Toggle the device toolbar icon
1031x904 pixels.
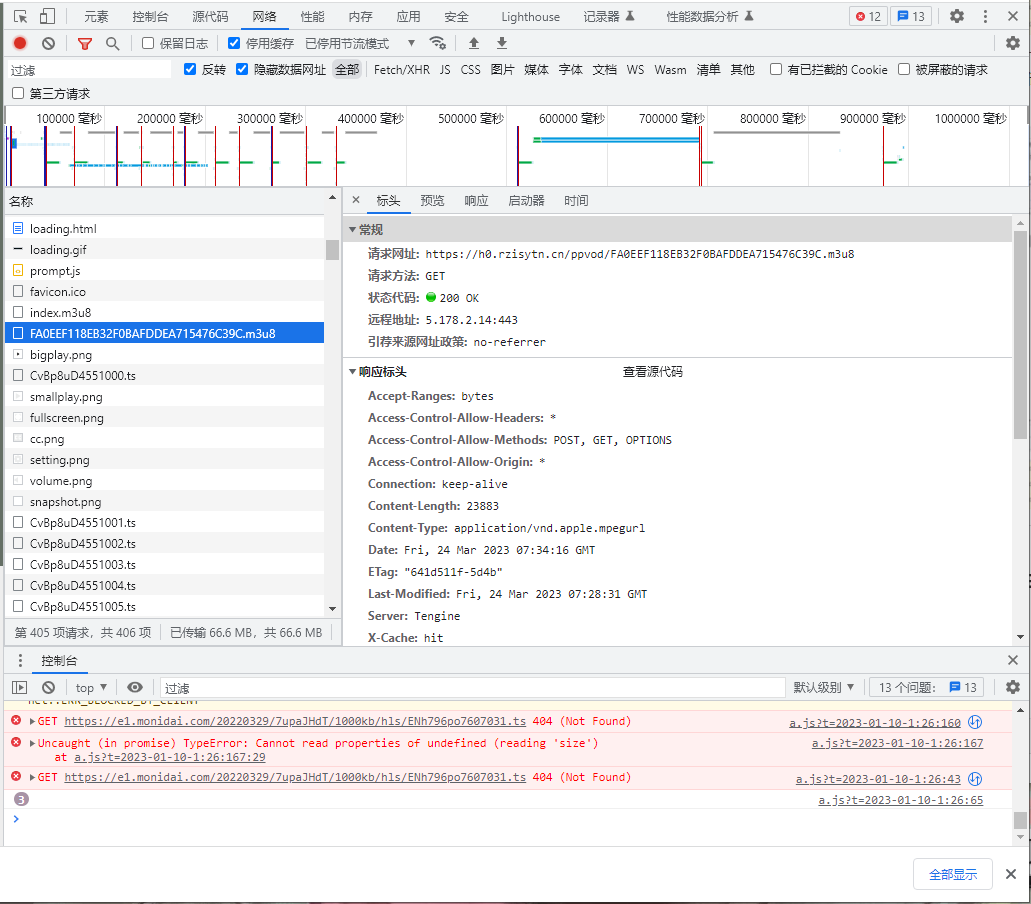pos(47,16)
